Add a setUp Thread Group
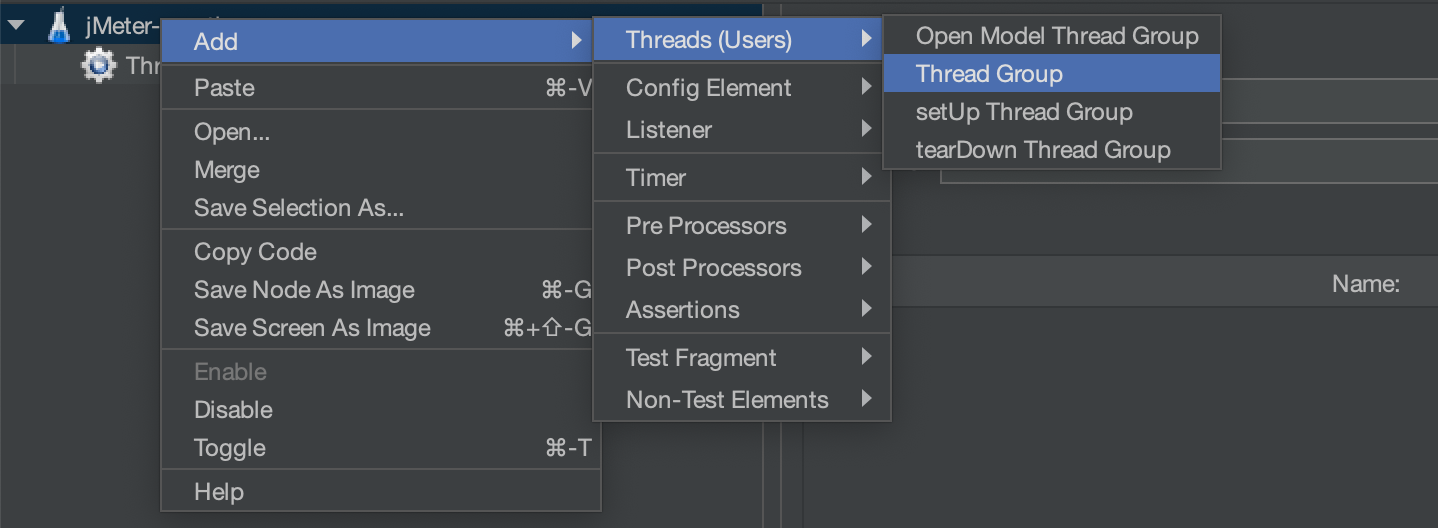Screen dimensions: 1438x528 pos(1023,112)
